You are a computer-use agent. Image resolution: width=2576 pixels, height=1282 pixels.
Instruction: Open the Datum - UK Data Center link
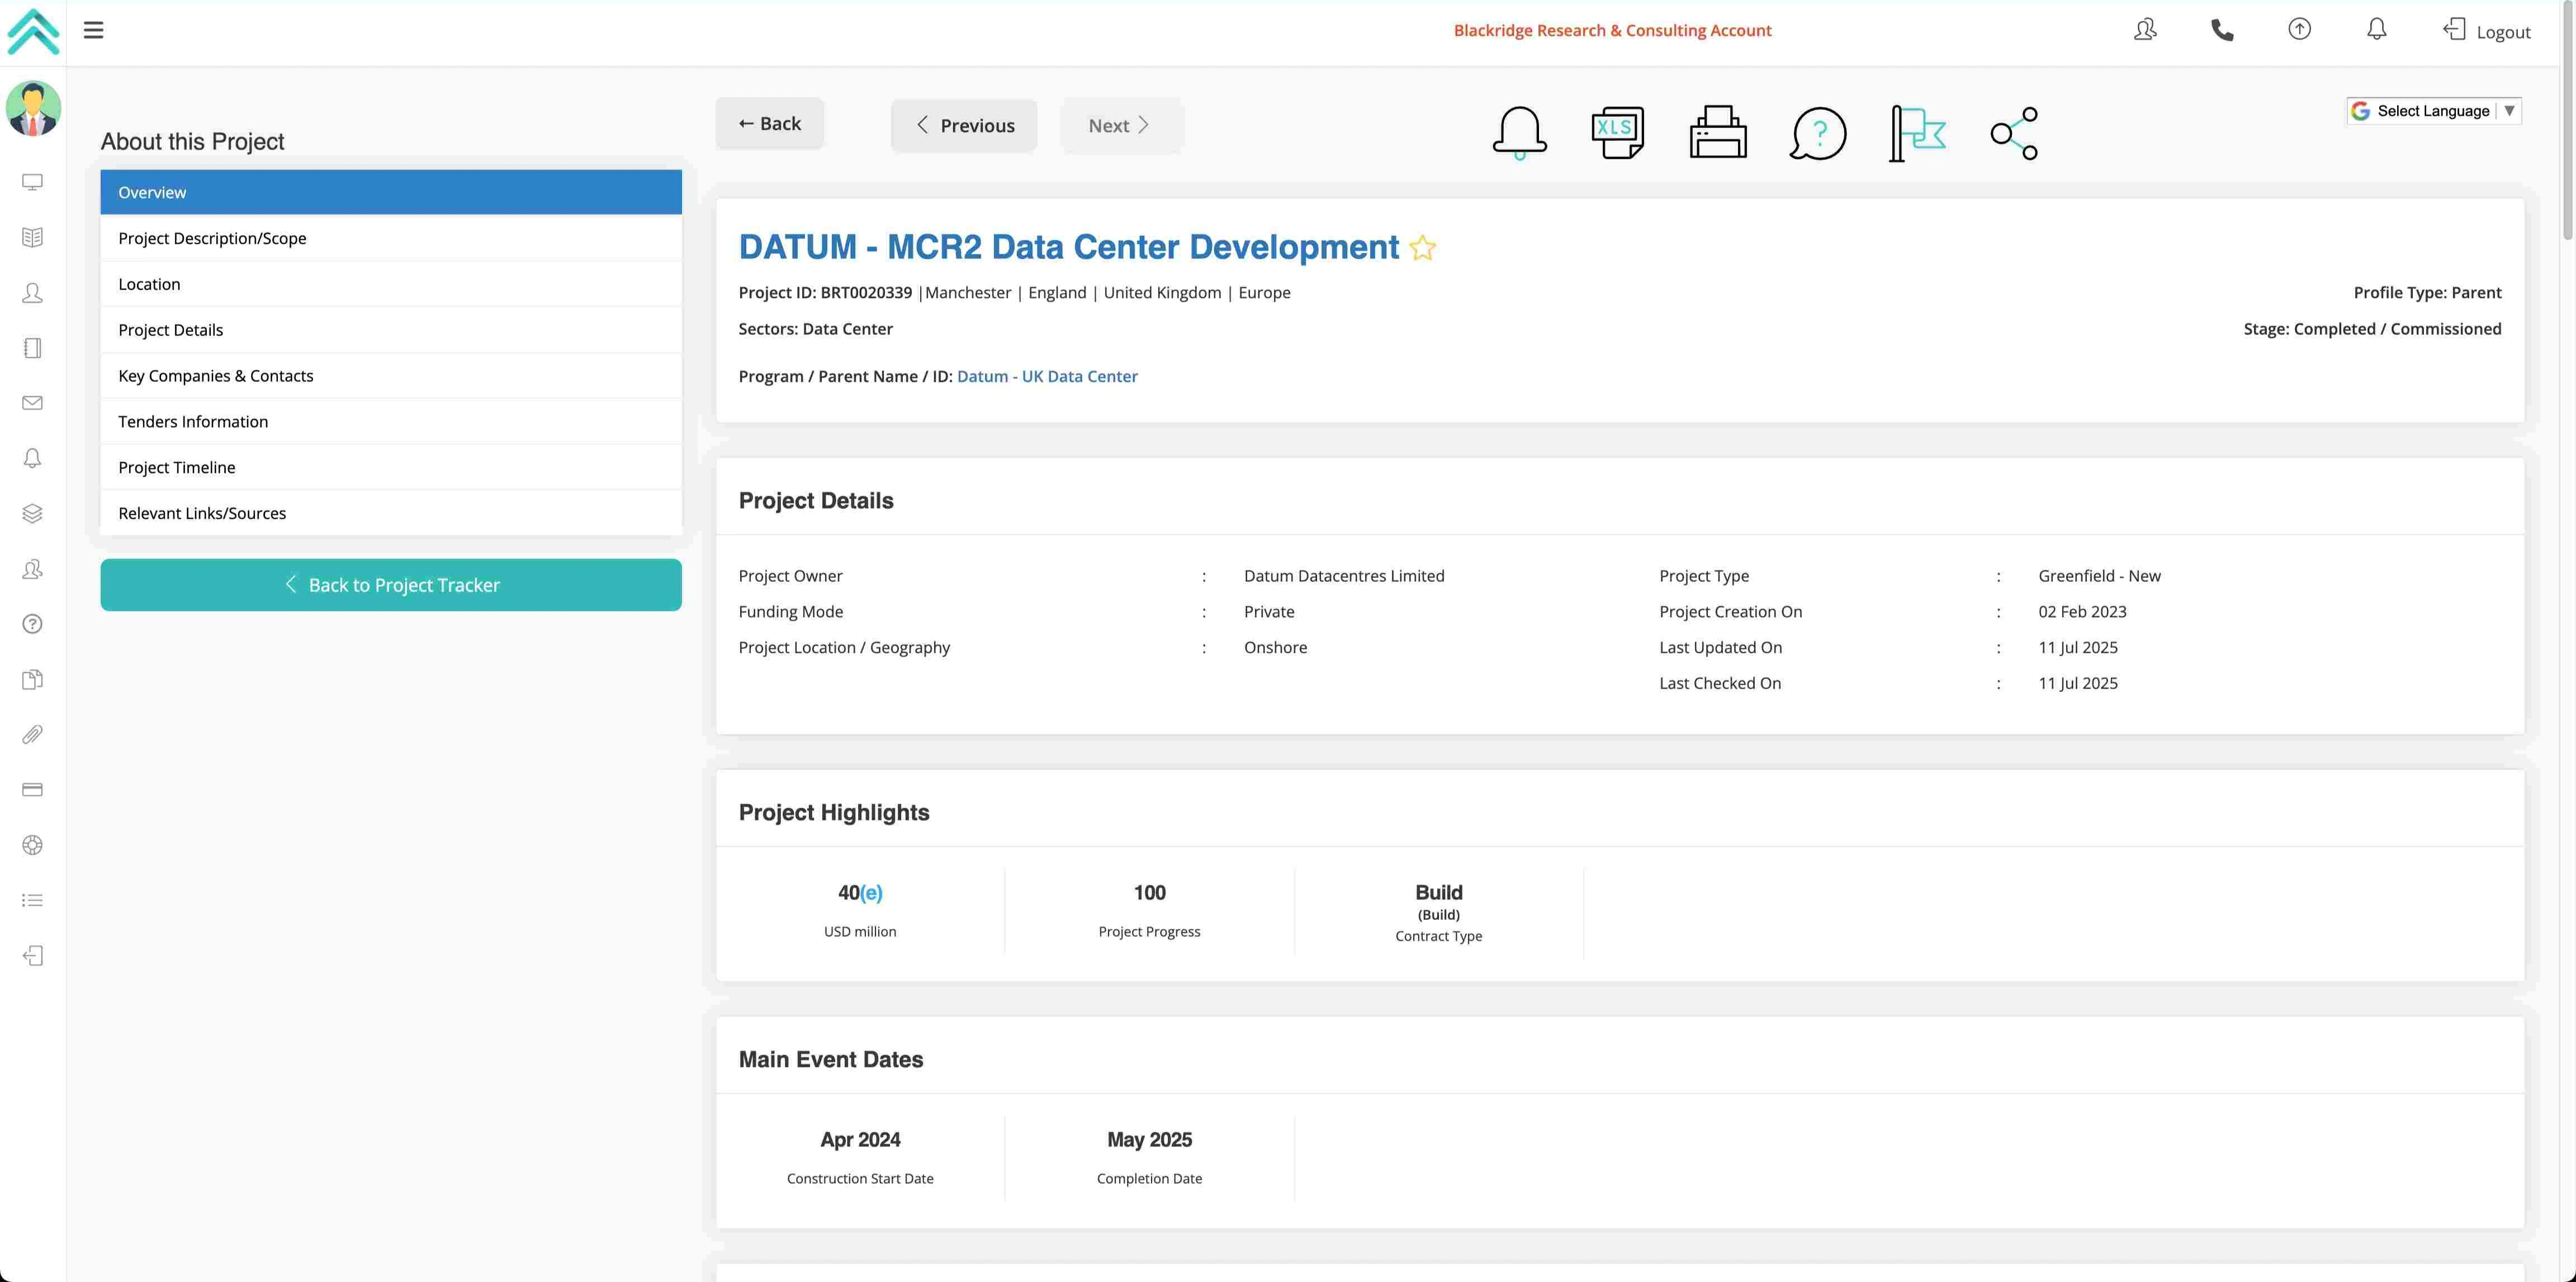tap(1047, 376)
